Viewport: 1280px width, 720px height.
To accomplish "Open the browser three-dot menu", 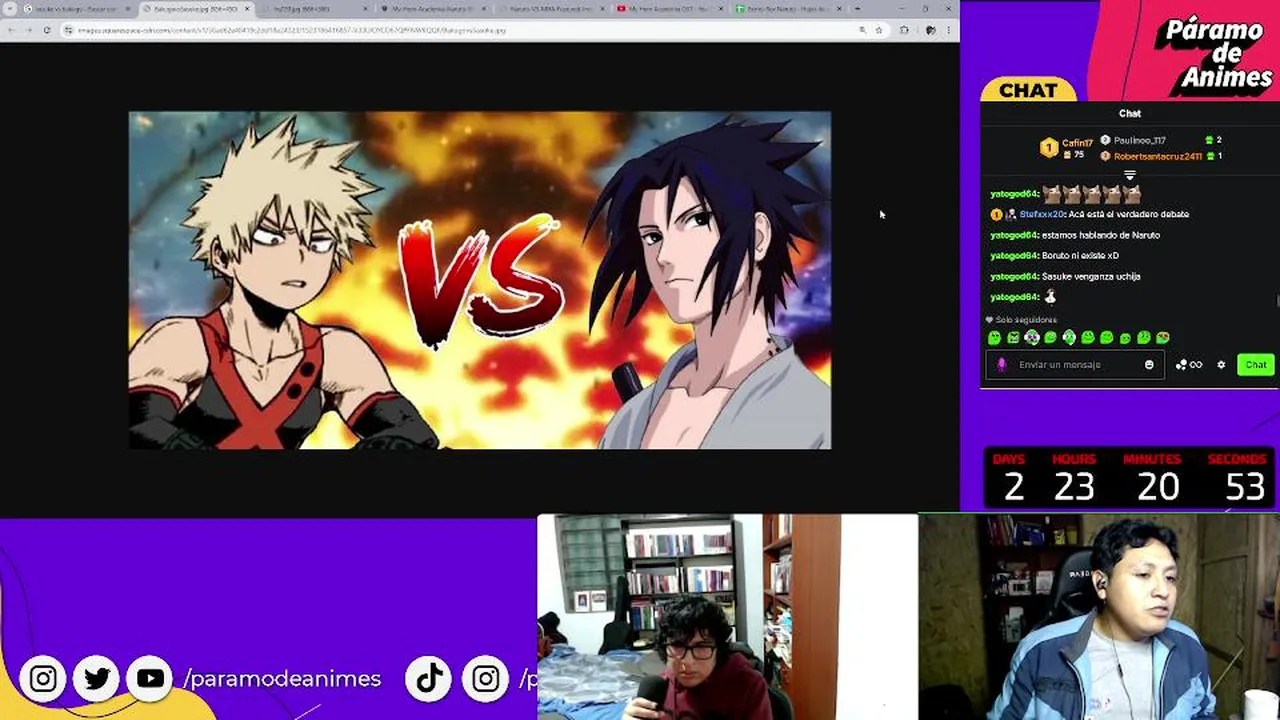I will pos(948,30).
